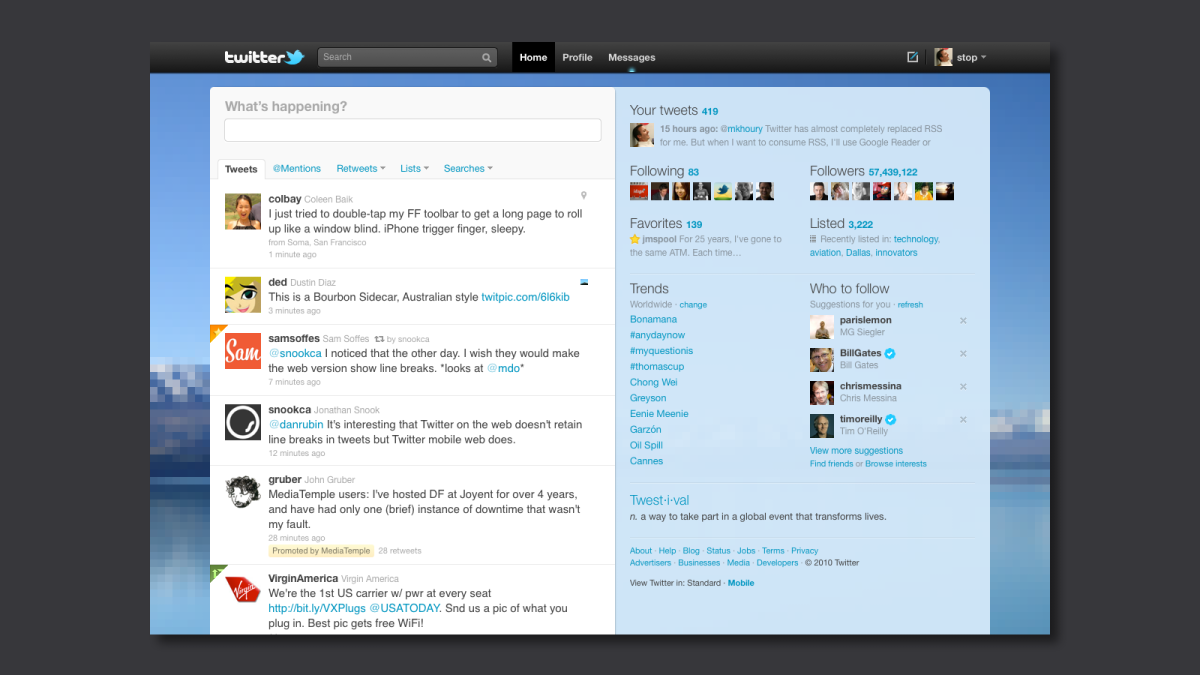This screenshot has height=675, width=1200.
Task: Expand the Searches dropdown tab
Action: click(468, 169)
